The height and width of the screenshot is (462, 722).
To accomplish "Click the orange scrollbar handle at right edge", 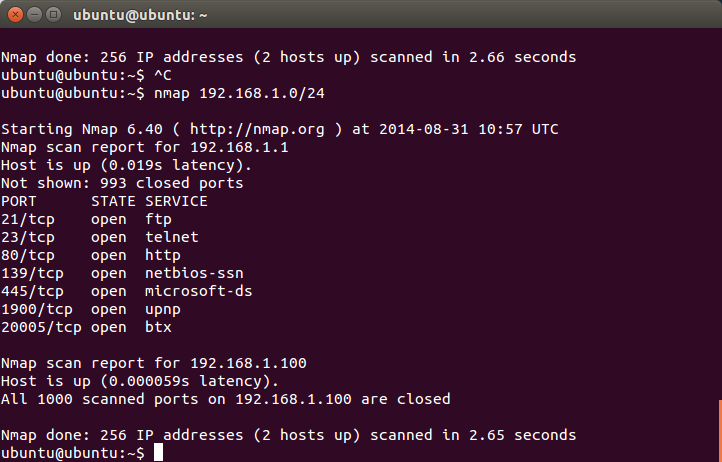I will tap(720, 431).
